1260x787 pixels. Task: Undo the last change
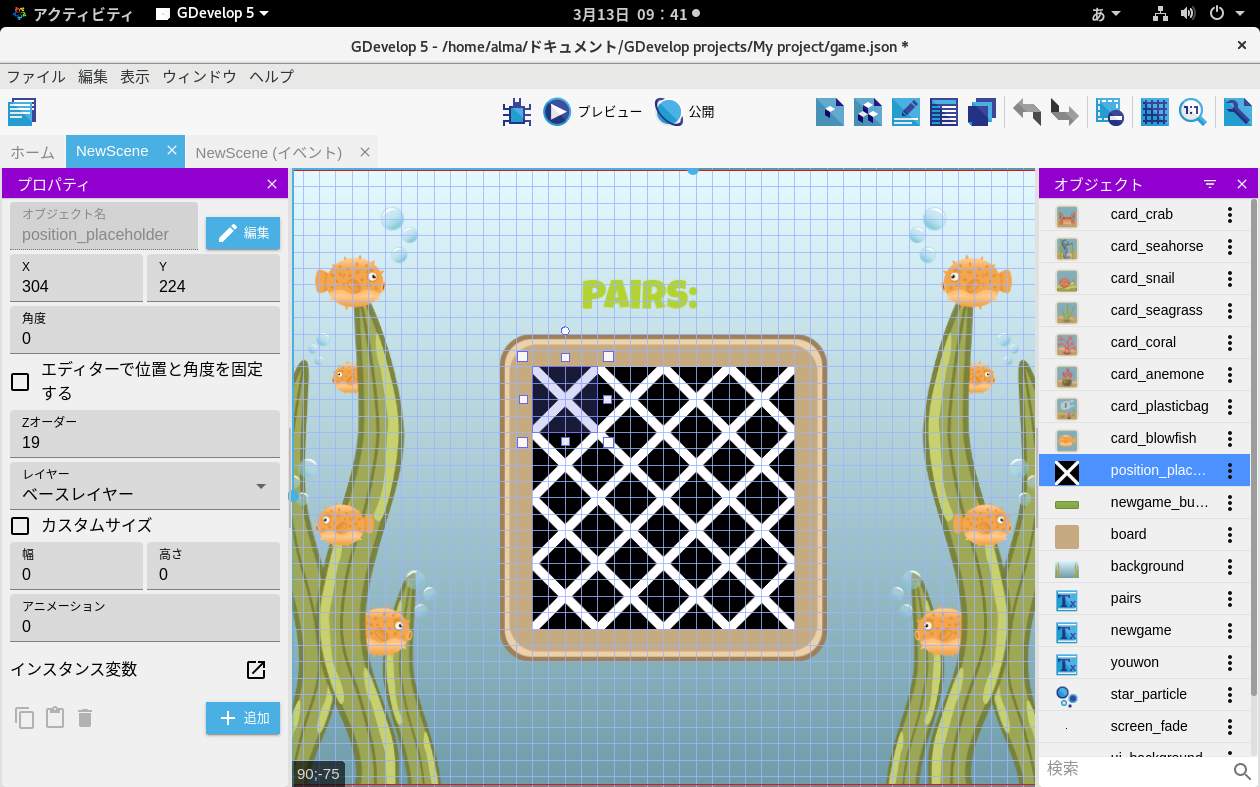[1027, 112]
